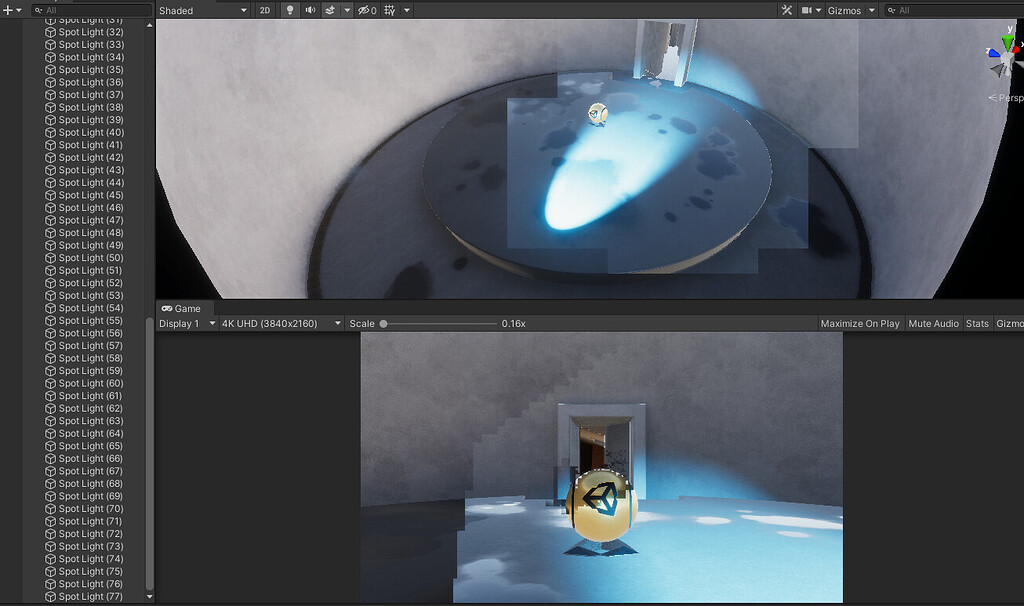Open the Shaded draw mode dropdown
This screenshot has width=1024, height=606.
(200, 10)
